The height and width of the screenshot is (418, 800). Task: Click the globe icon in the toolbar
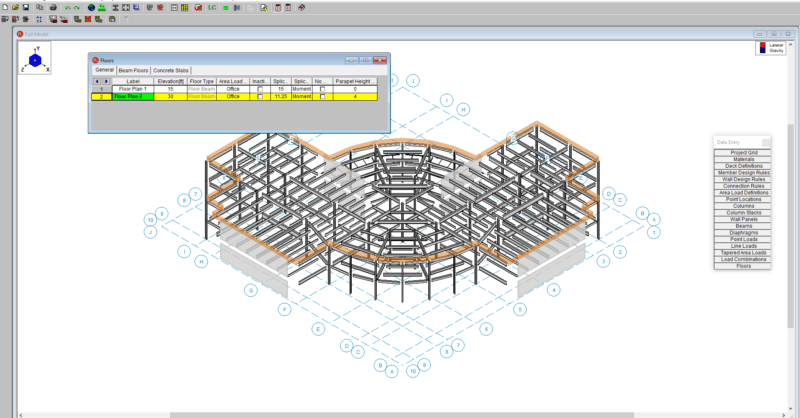[92, 6]
